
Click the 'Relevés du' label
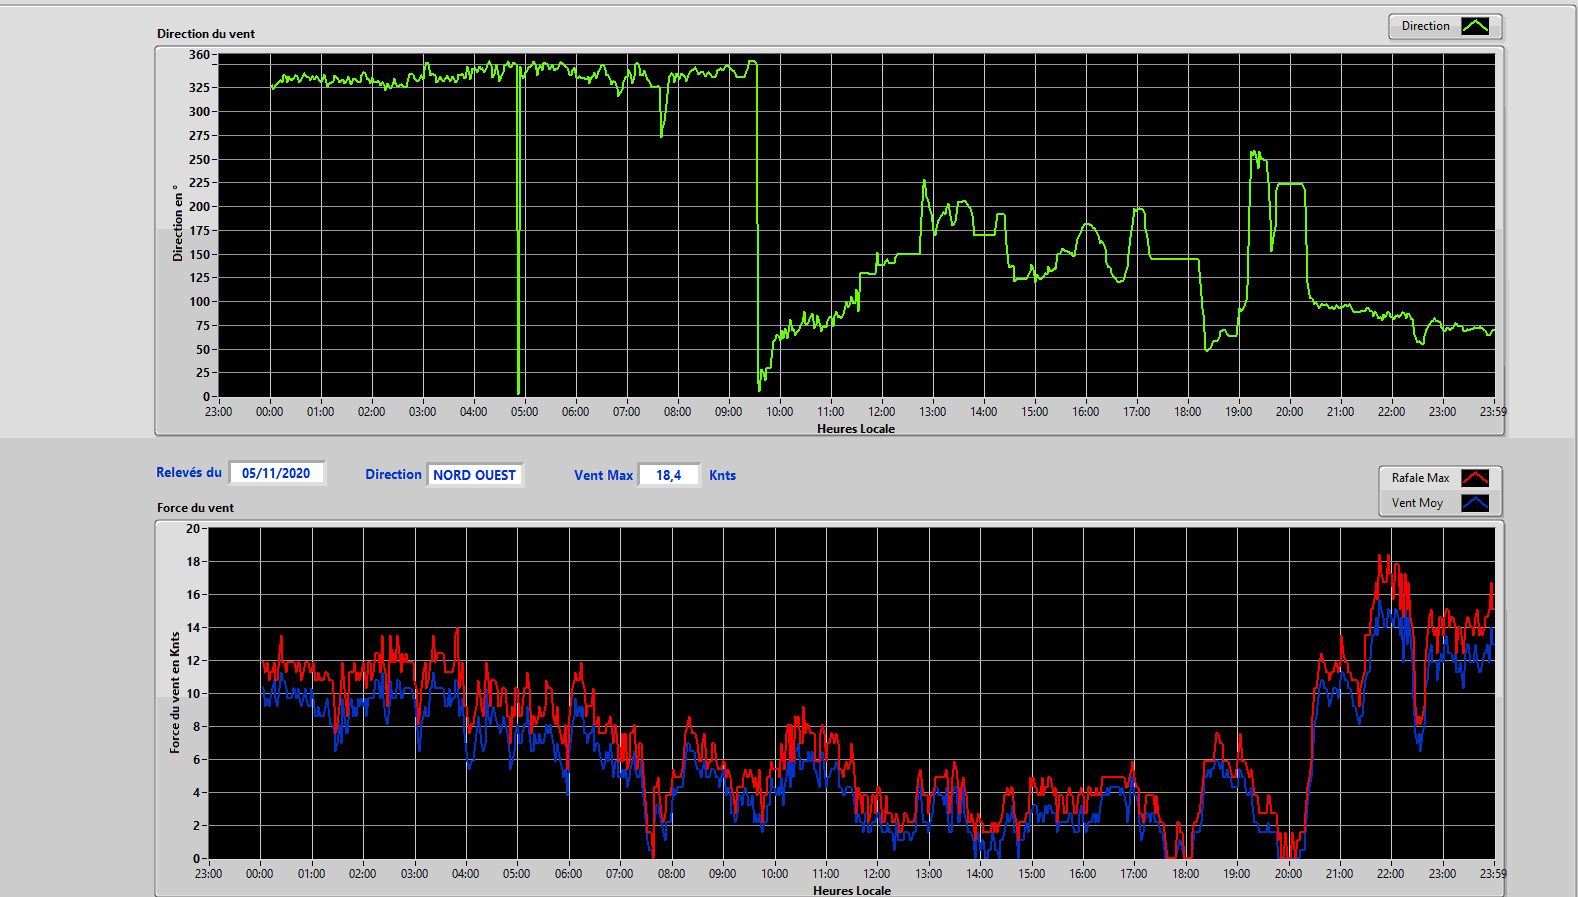point(189,472)
